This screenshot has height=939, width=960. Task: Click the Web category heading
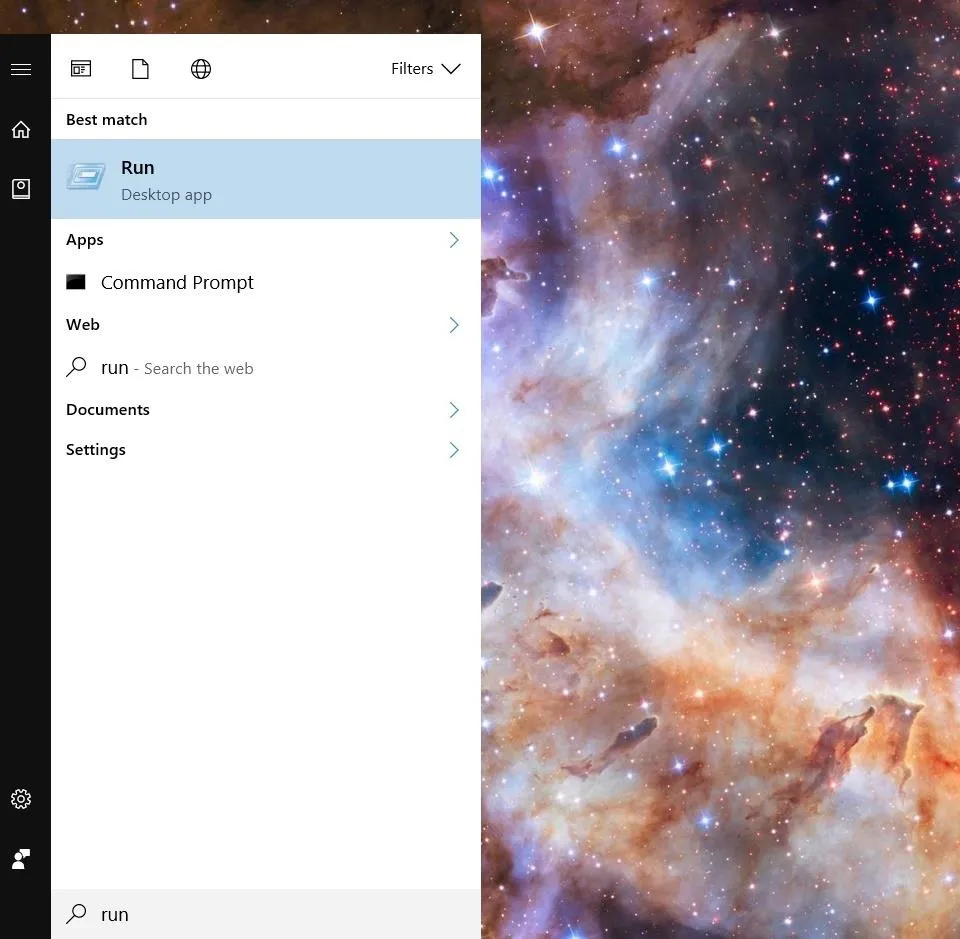[83, 324]
